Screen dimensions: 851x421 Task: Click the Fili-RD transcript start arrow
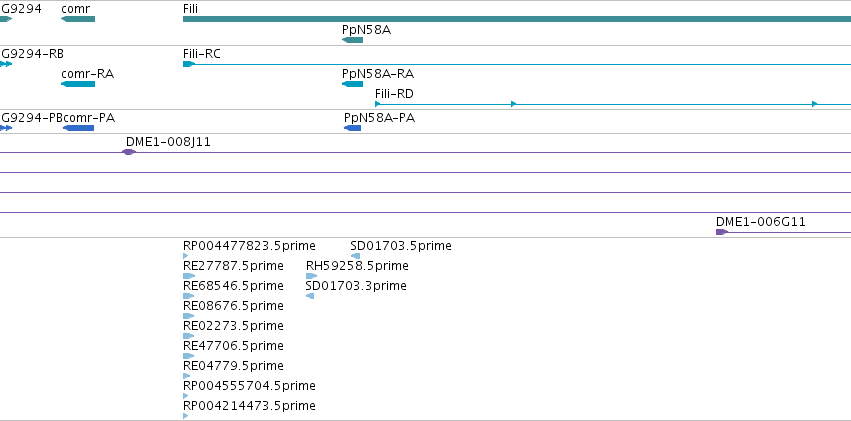point(378,104)
